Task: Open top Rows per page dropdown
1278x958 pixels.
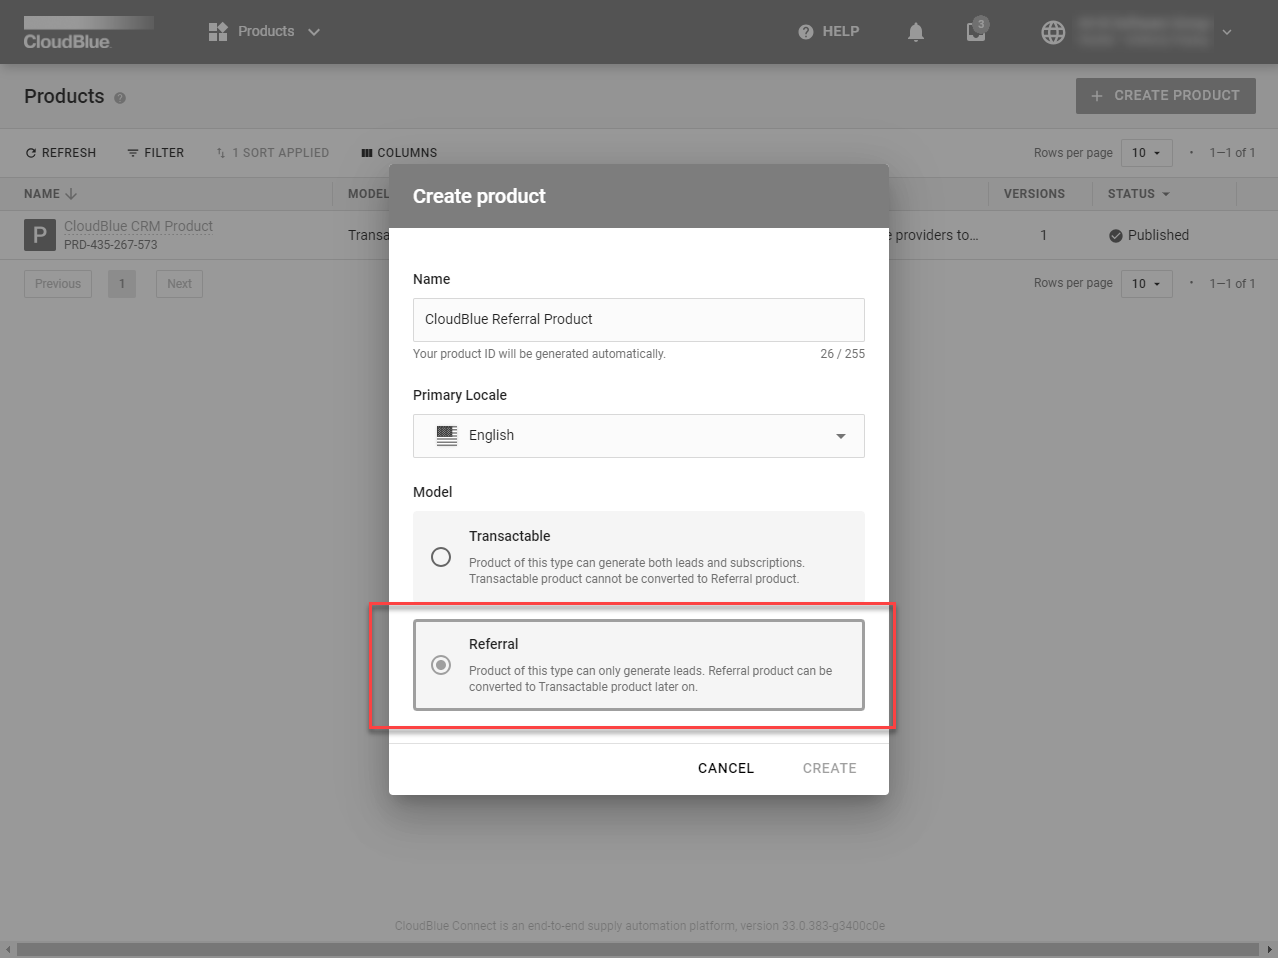Action: 1146,153
